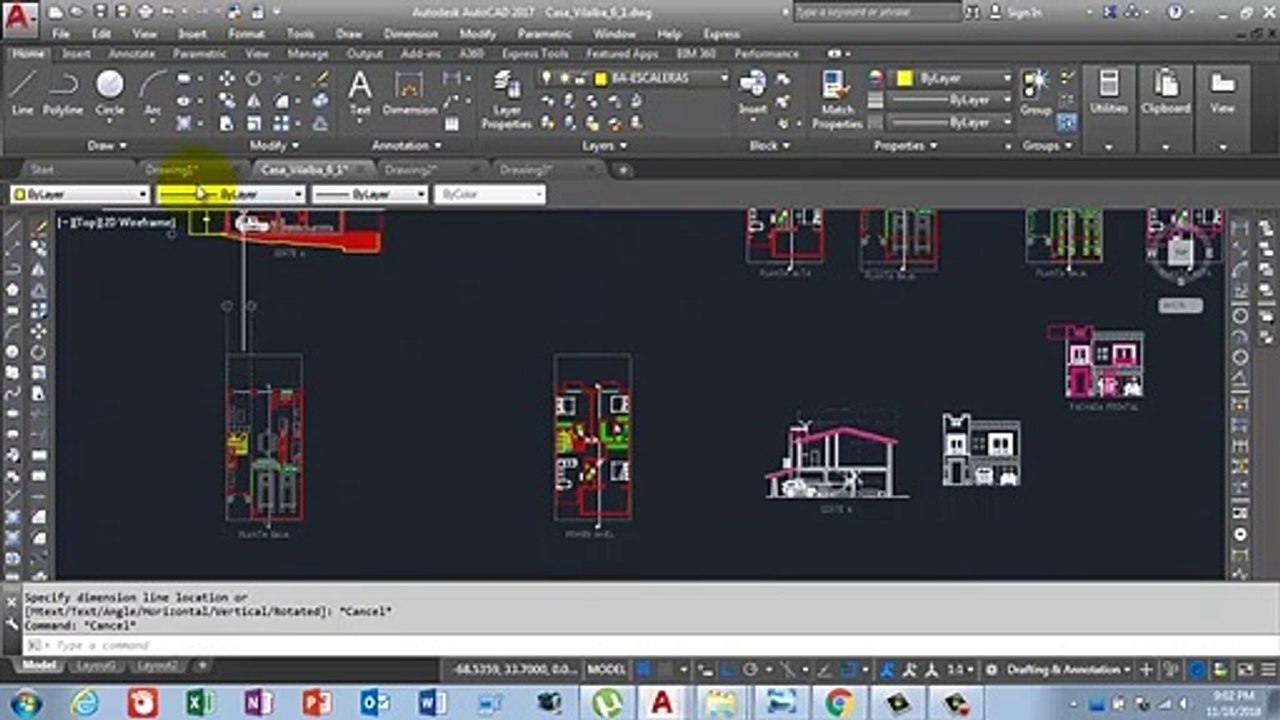
Task: Click the Text annotation tool
Action: click(360, 93)
